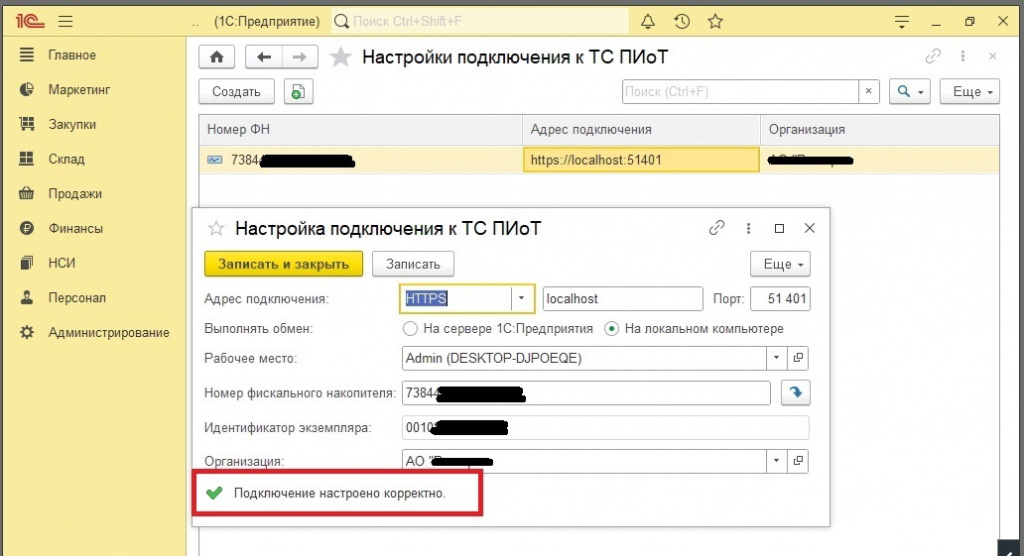The width and height of the screenshot is (1024, 556).
Task: Navigate back with the left arrow
Action: 264,57
